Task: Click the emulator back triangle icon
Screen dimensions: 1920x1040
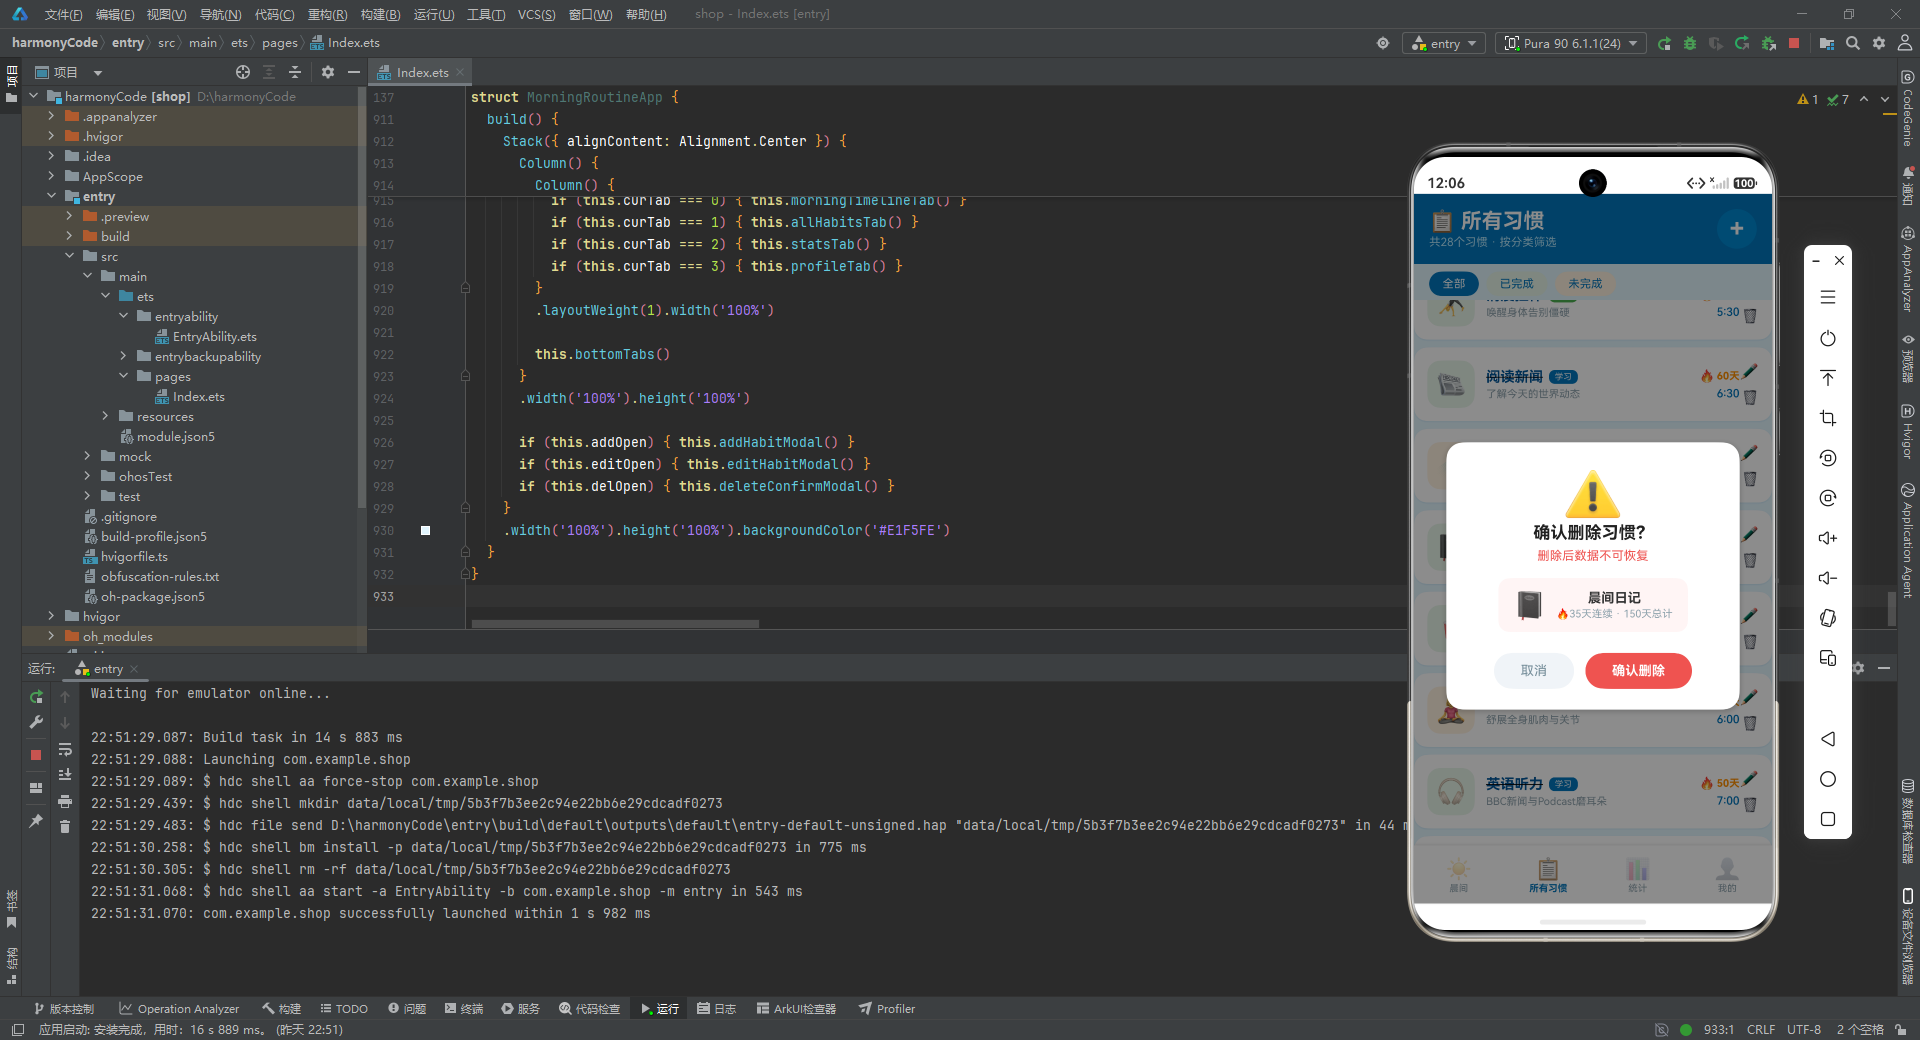Action: (1828, 739)
